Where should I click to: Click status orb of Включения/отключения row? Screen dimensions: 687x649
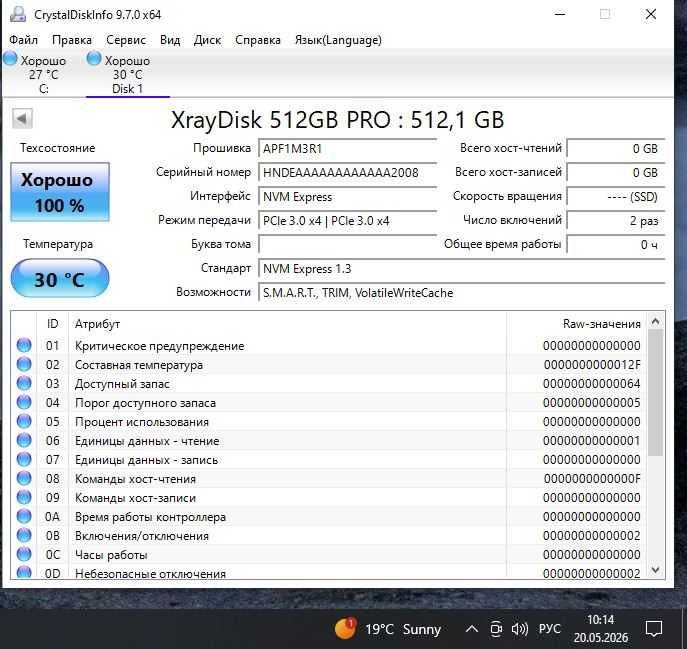(x=24, y=535)
